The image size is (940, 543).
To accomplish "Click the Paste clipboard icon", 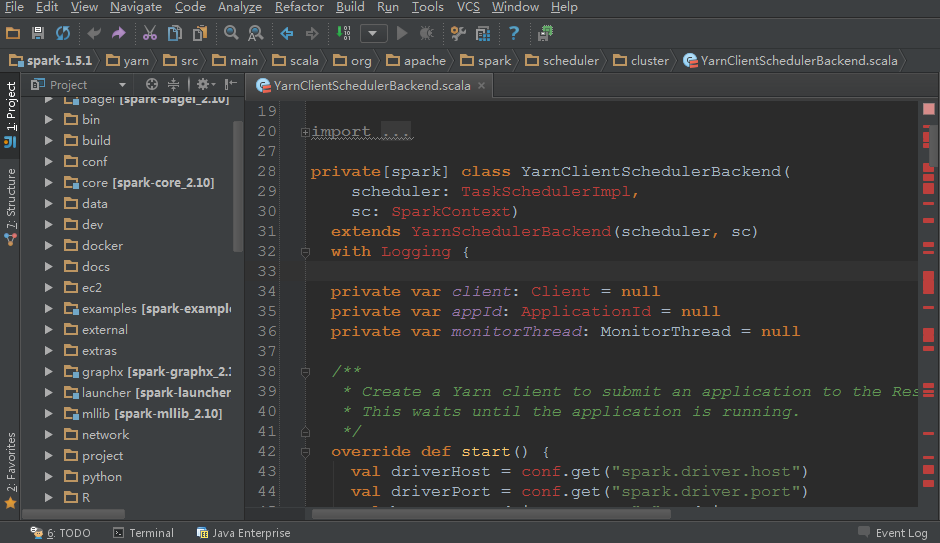I will point(200,33).
